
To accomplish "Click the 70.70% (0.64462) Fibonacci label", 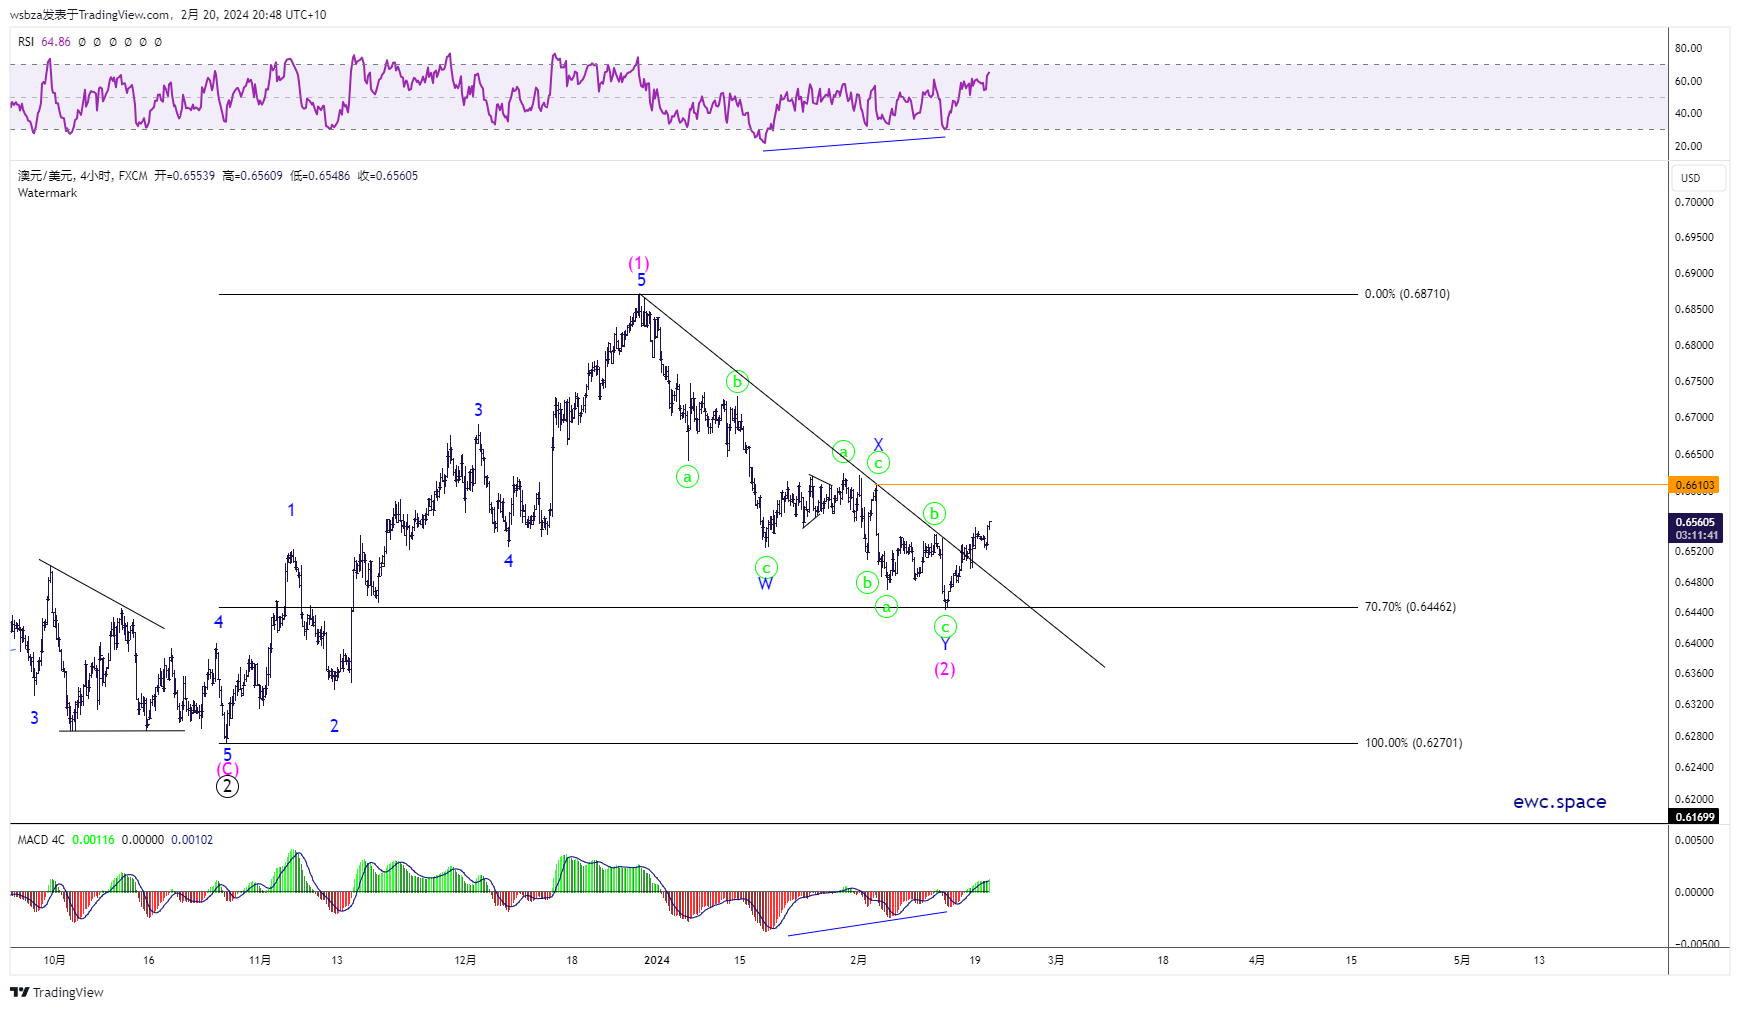I will 1410,607.
